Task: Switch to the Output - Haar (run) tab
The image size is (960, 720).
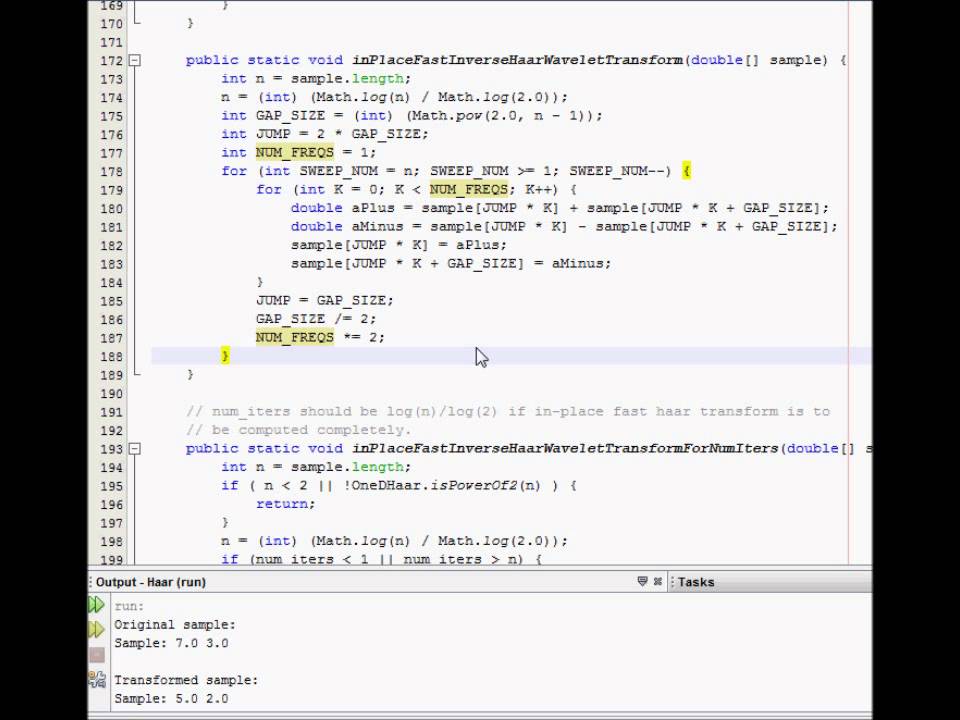Action: coord(151,582)
